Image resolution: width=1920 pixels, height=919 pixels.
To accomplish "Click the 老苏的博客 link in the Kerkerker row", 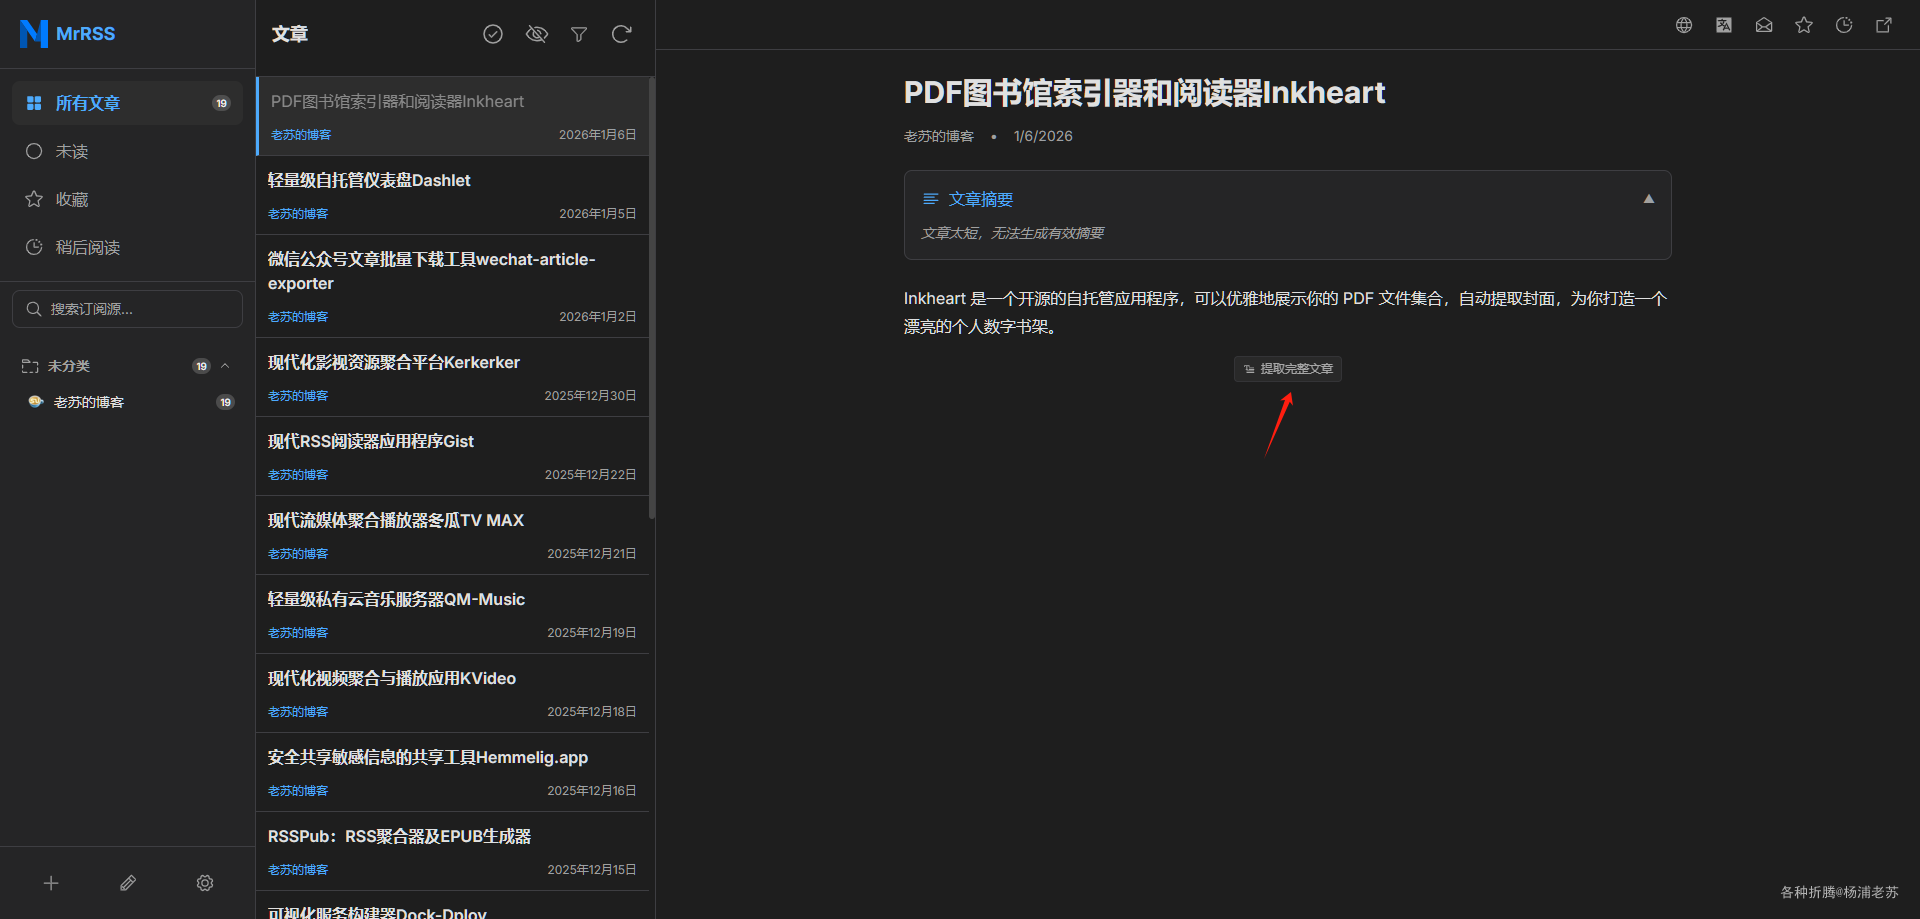I will coord(298,396).
